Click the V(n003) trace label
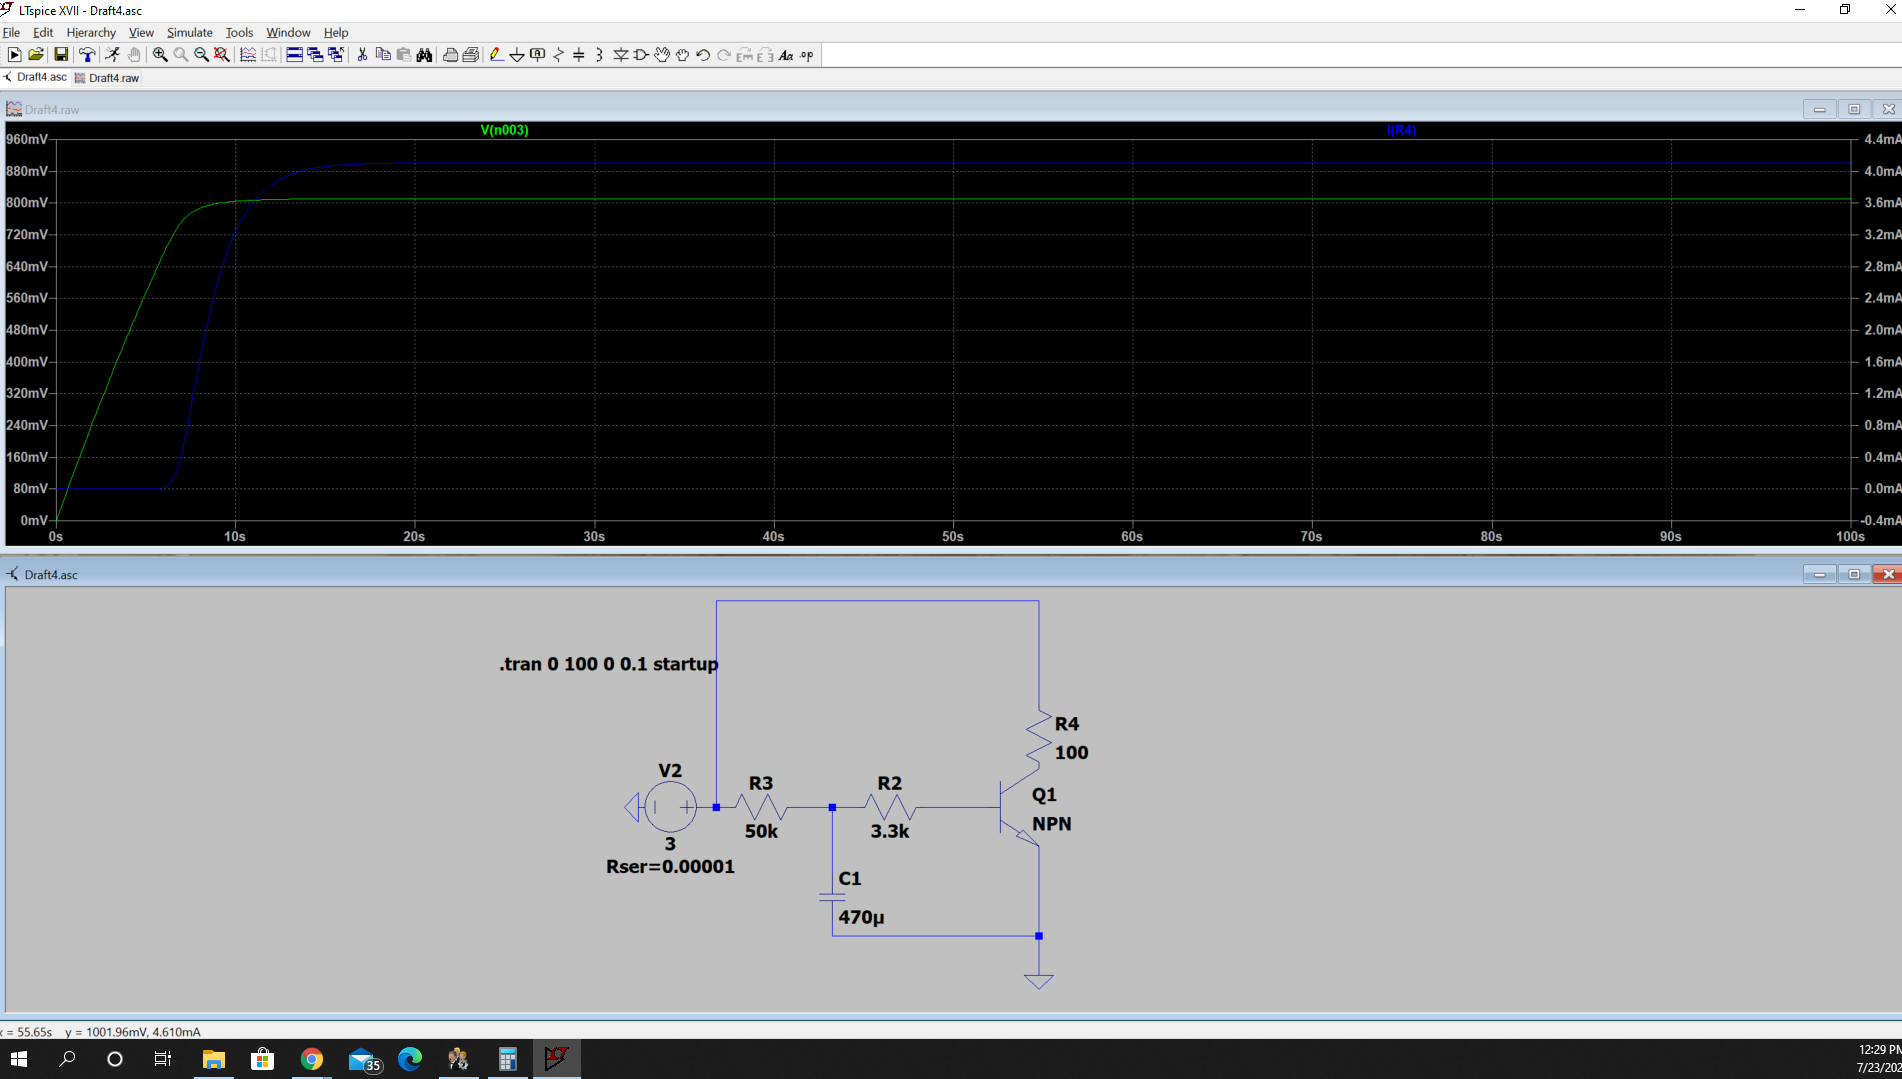Screen dimensions: 1902x1079 coord(504,130)
